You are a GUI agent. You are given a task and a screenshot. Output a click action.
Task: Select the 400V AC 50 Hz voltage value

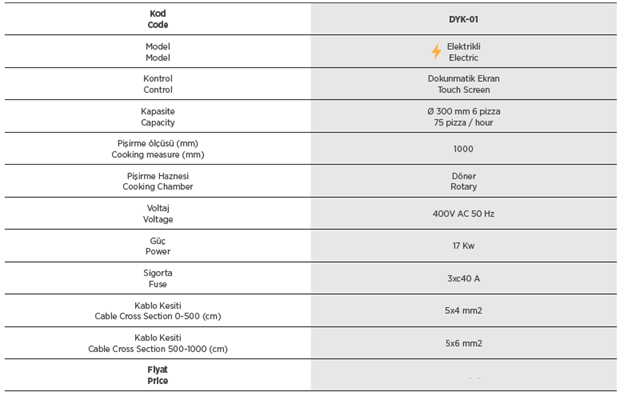[x=463, y=214]
